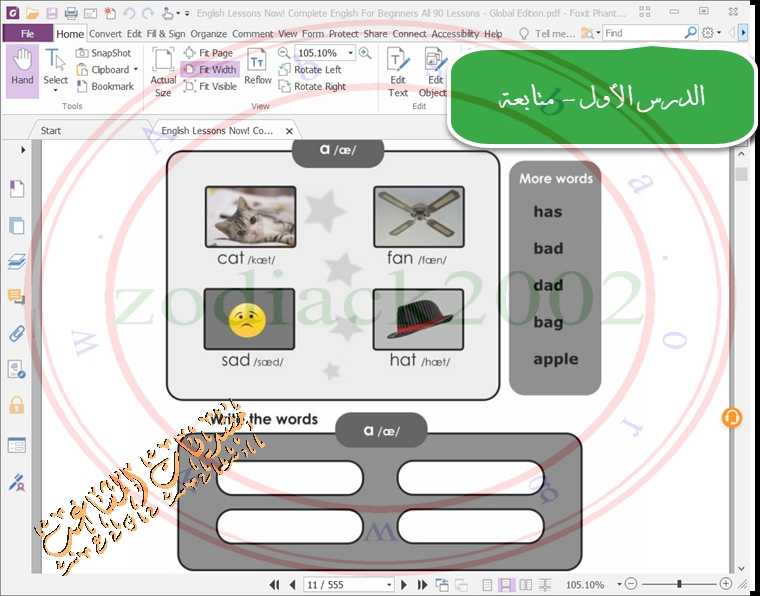
Task: Take a SnapShot of the page
Action: pos(104,53)
